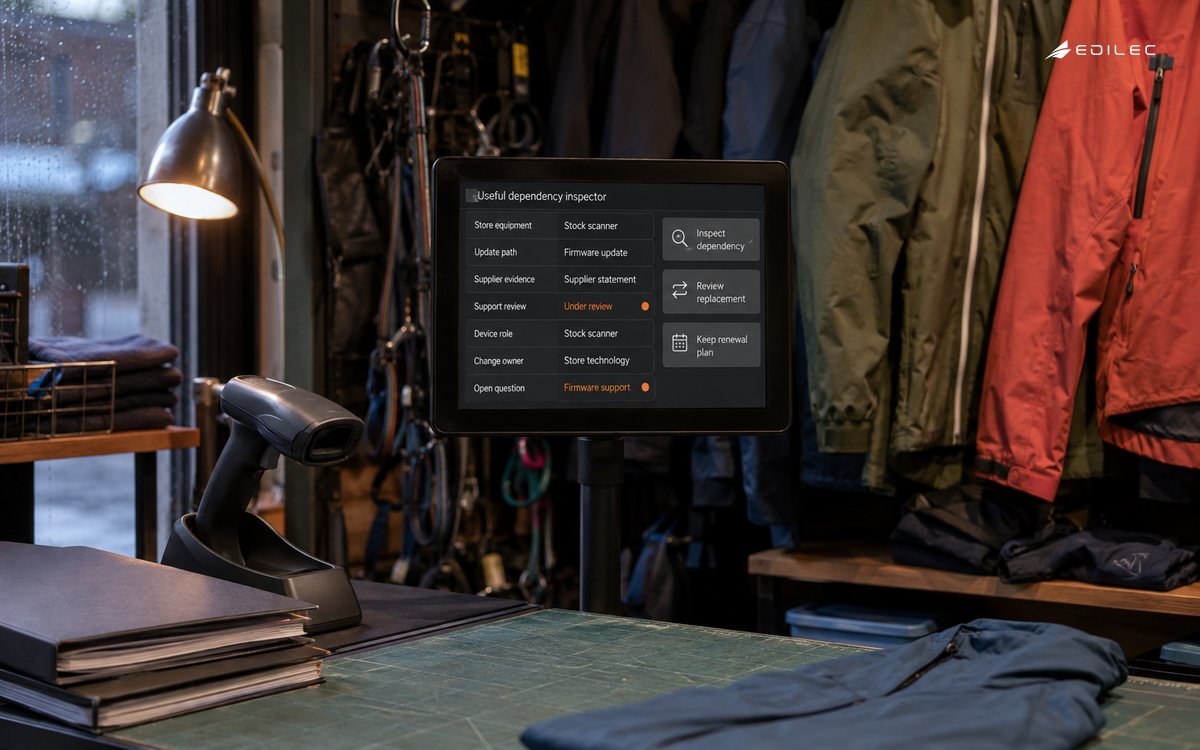Select 'Stock scanner' in the Device role row
This screenshot has height=750, width=1200.
591,333
